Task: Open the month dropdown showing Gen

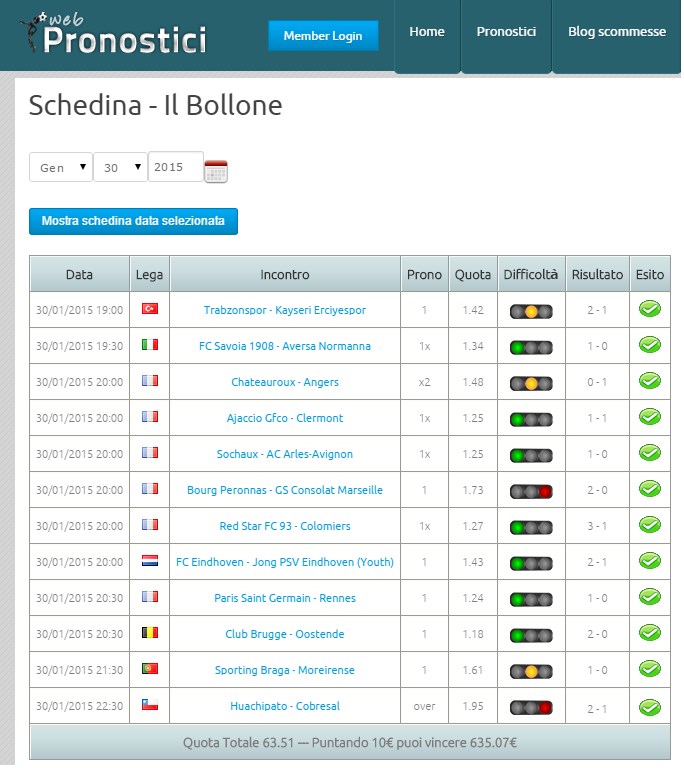Action: (61, 168)
